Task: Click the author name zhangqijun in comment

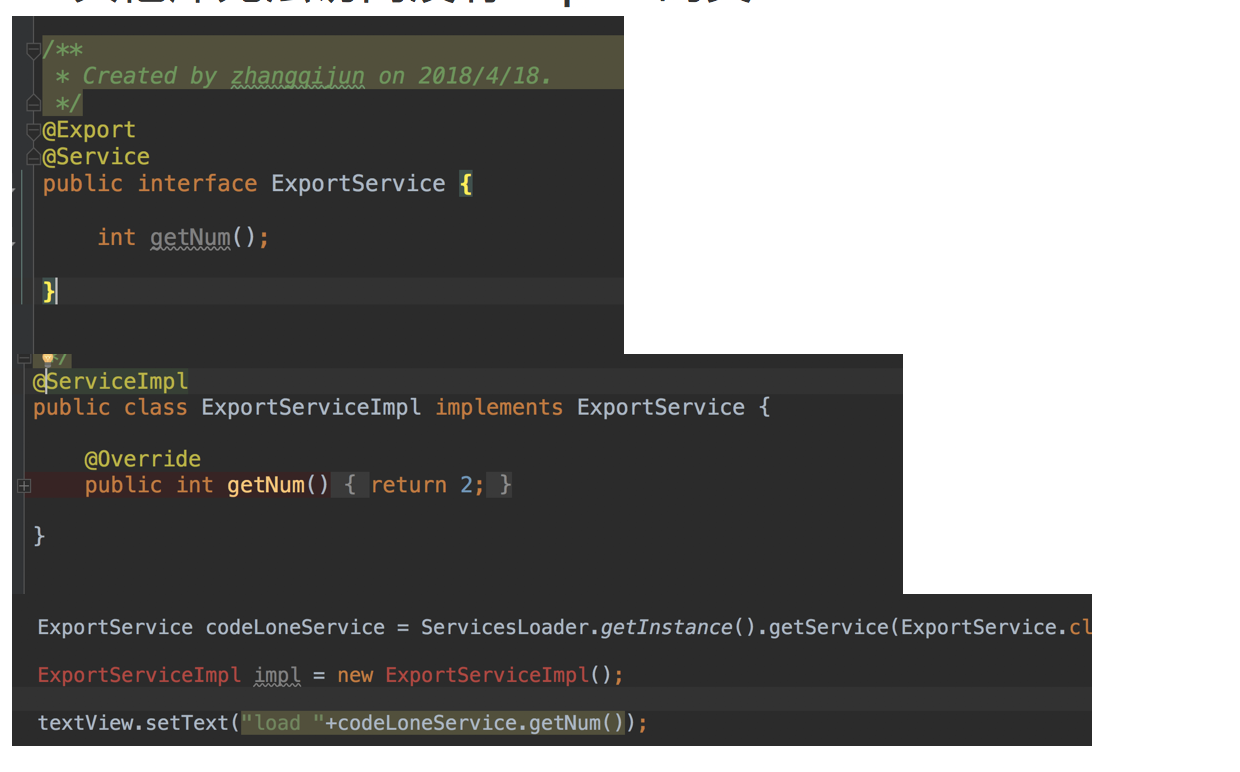Action: (297, 76)
